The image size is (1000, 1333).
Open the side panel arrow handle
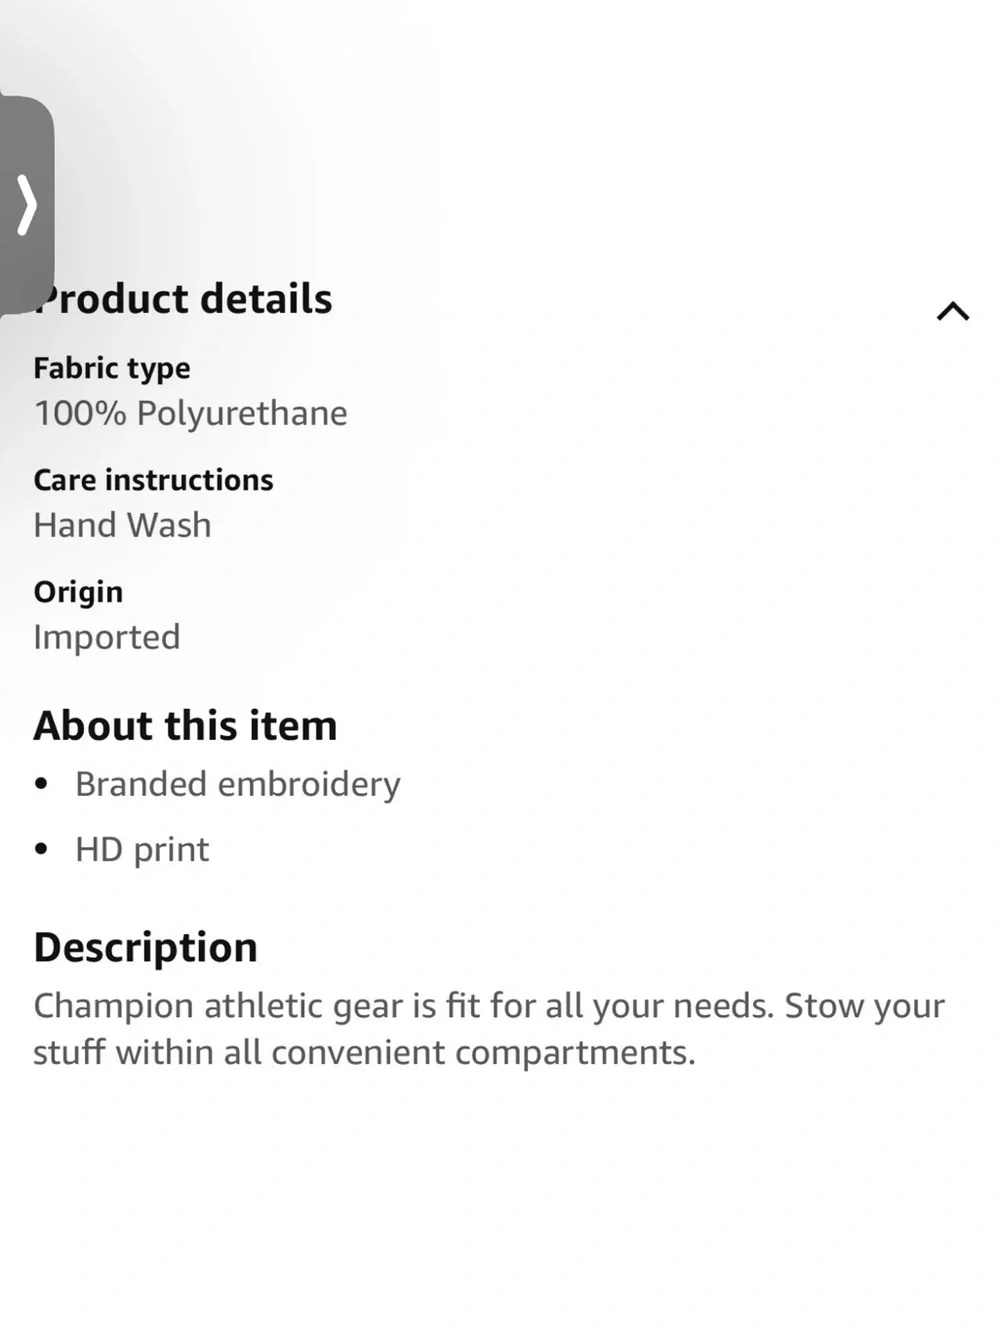point(26,205)
